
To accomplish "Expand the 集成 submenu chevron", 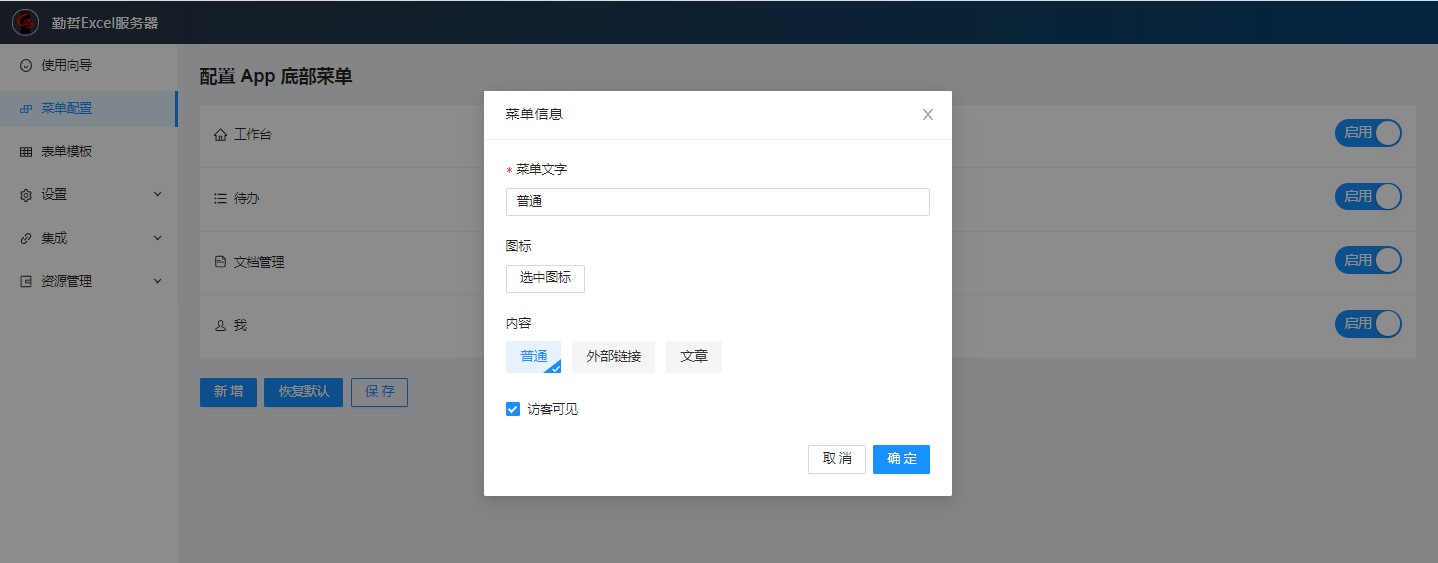I will [157, 238].
